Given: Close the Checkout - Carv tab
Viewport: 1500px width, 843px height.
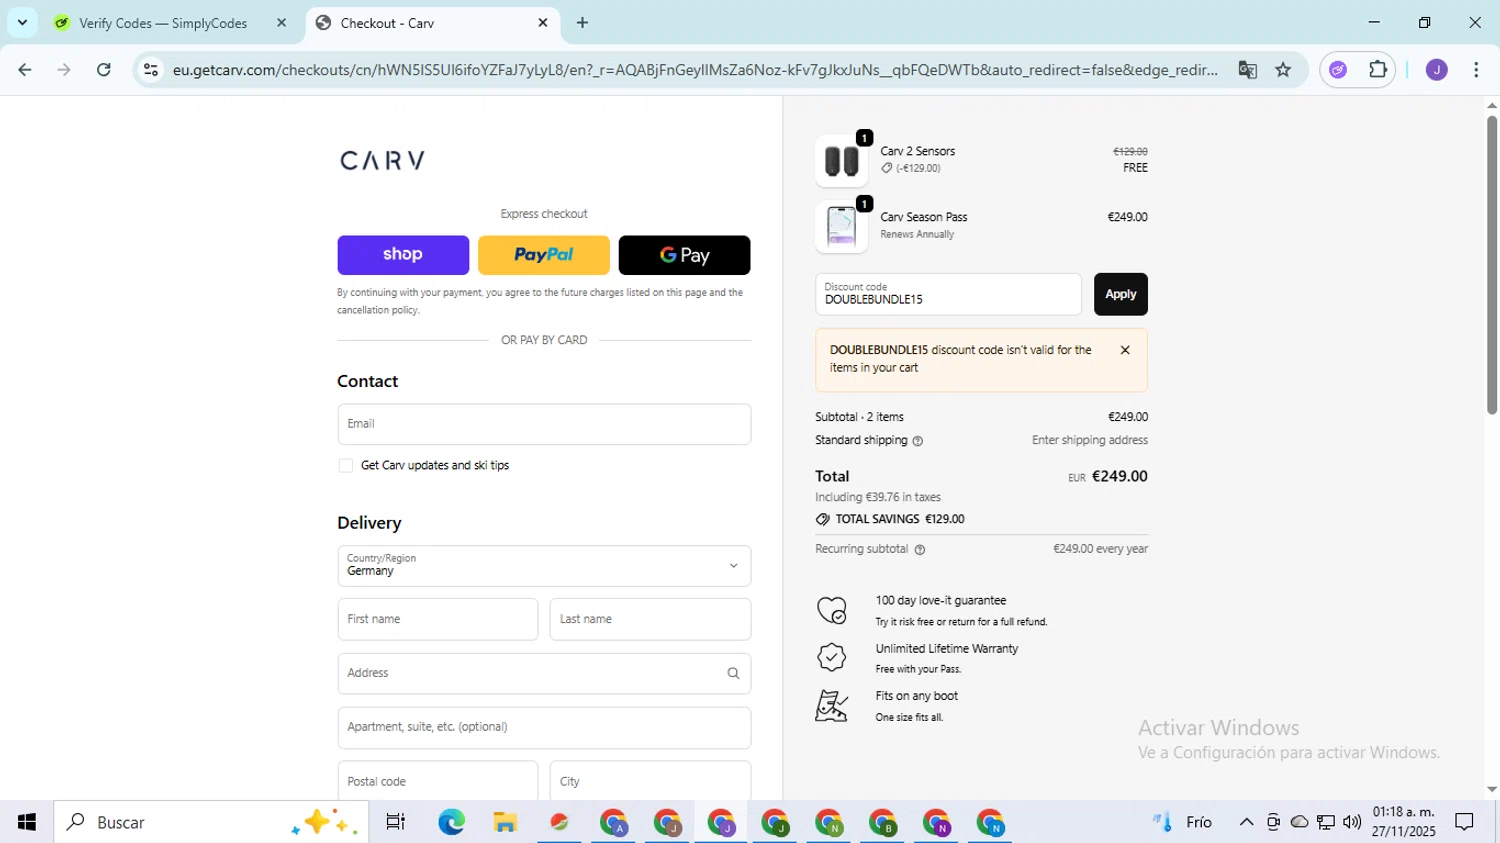Looking at the screenshot, I should click(x=543, y=23).
